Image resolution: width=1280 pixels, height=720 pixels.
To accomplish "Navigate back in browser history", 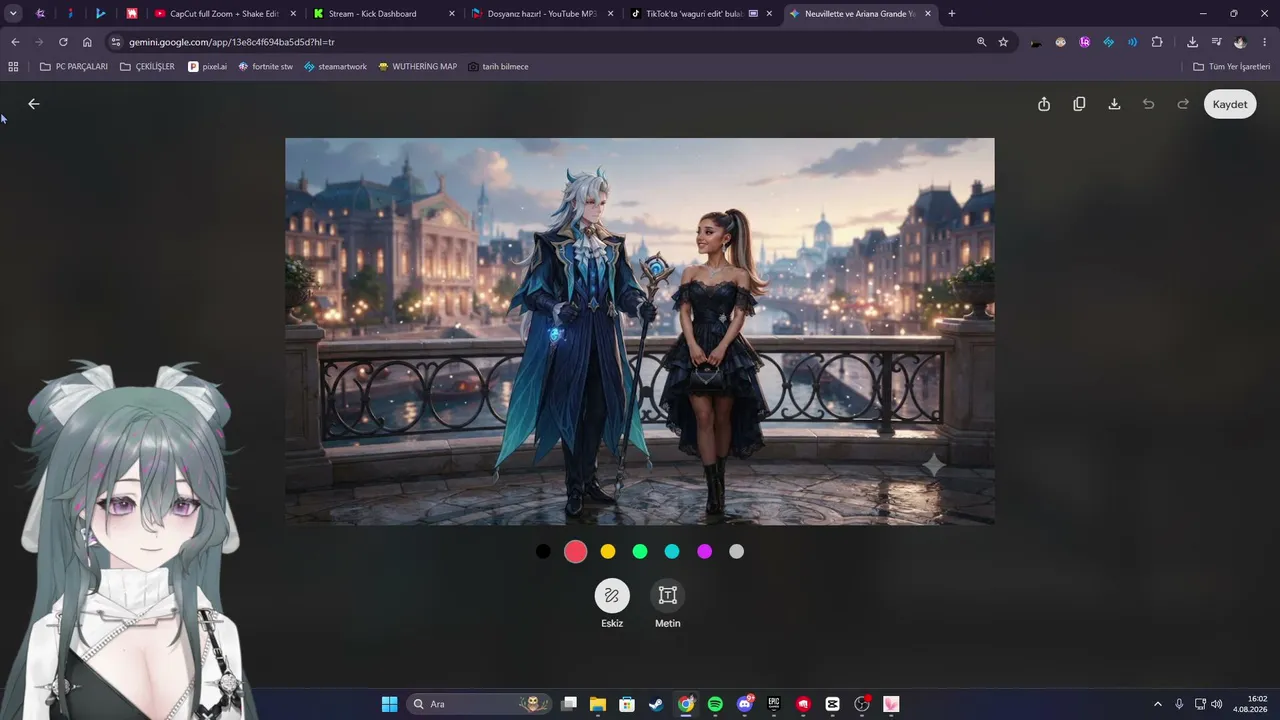I will [15, 42].
